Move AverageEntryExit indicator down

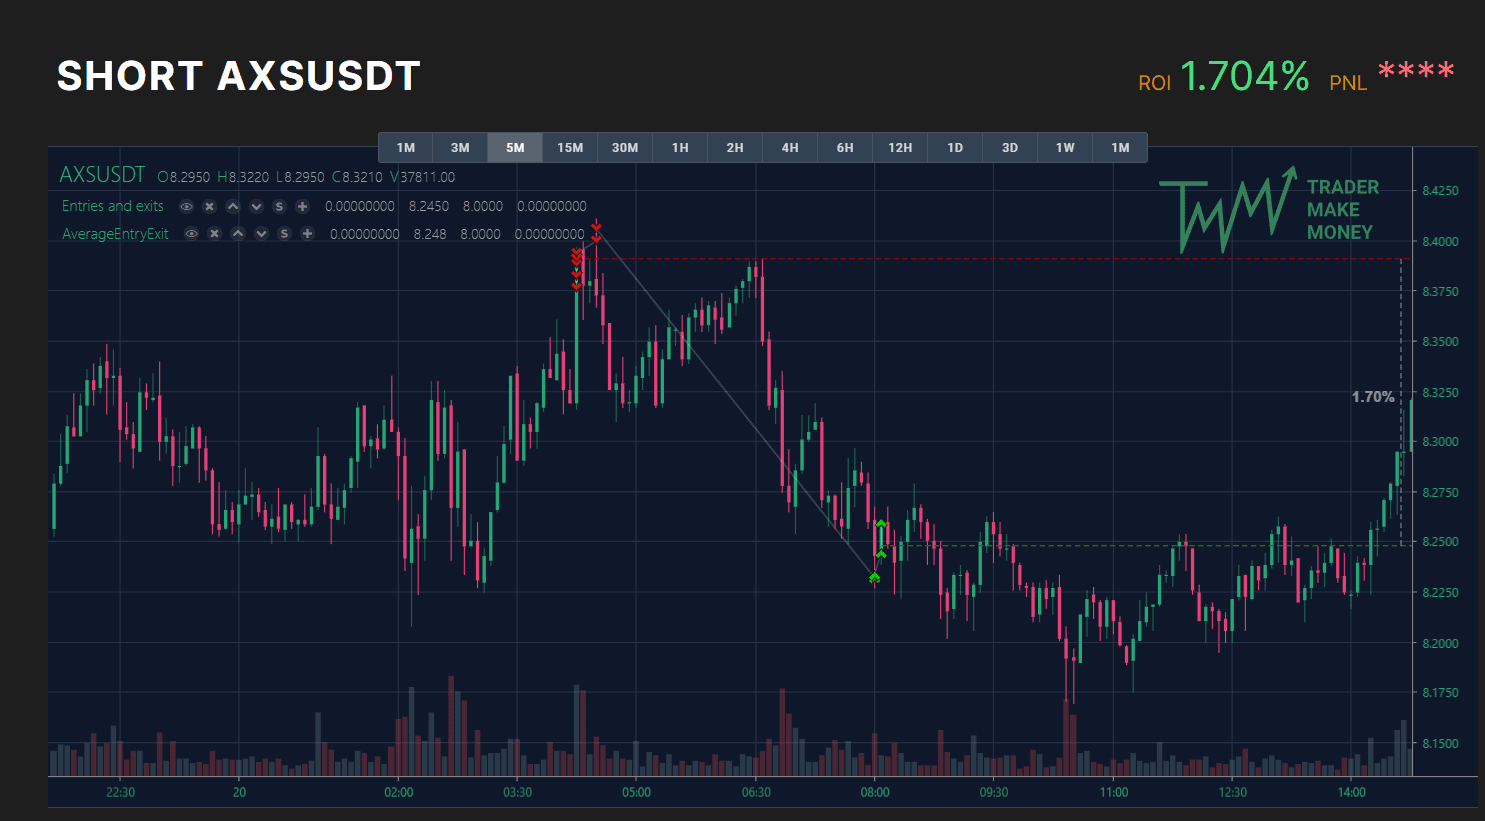click(x=261, y=234)
